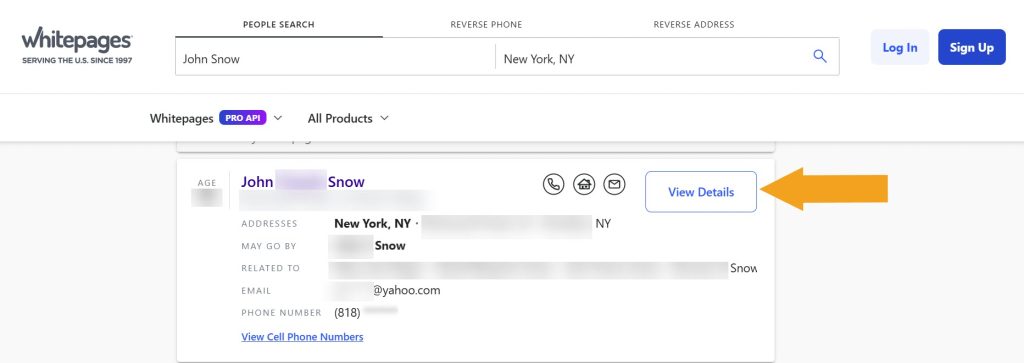Switch to the Reverse Phone tab
Viewport: 1024px width, 363px height.
486,25
